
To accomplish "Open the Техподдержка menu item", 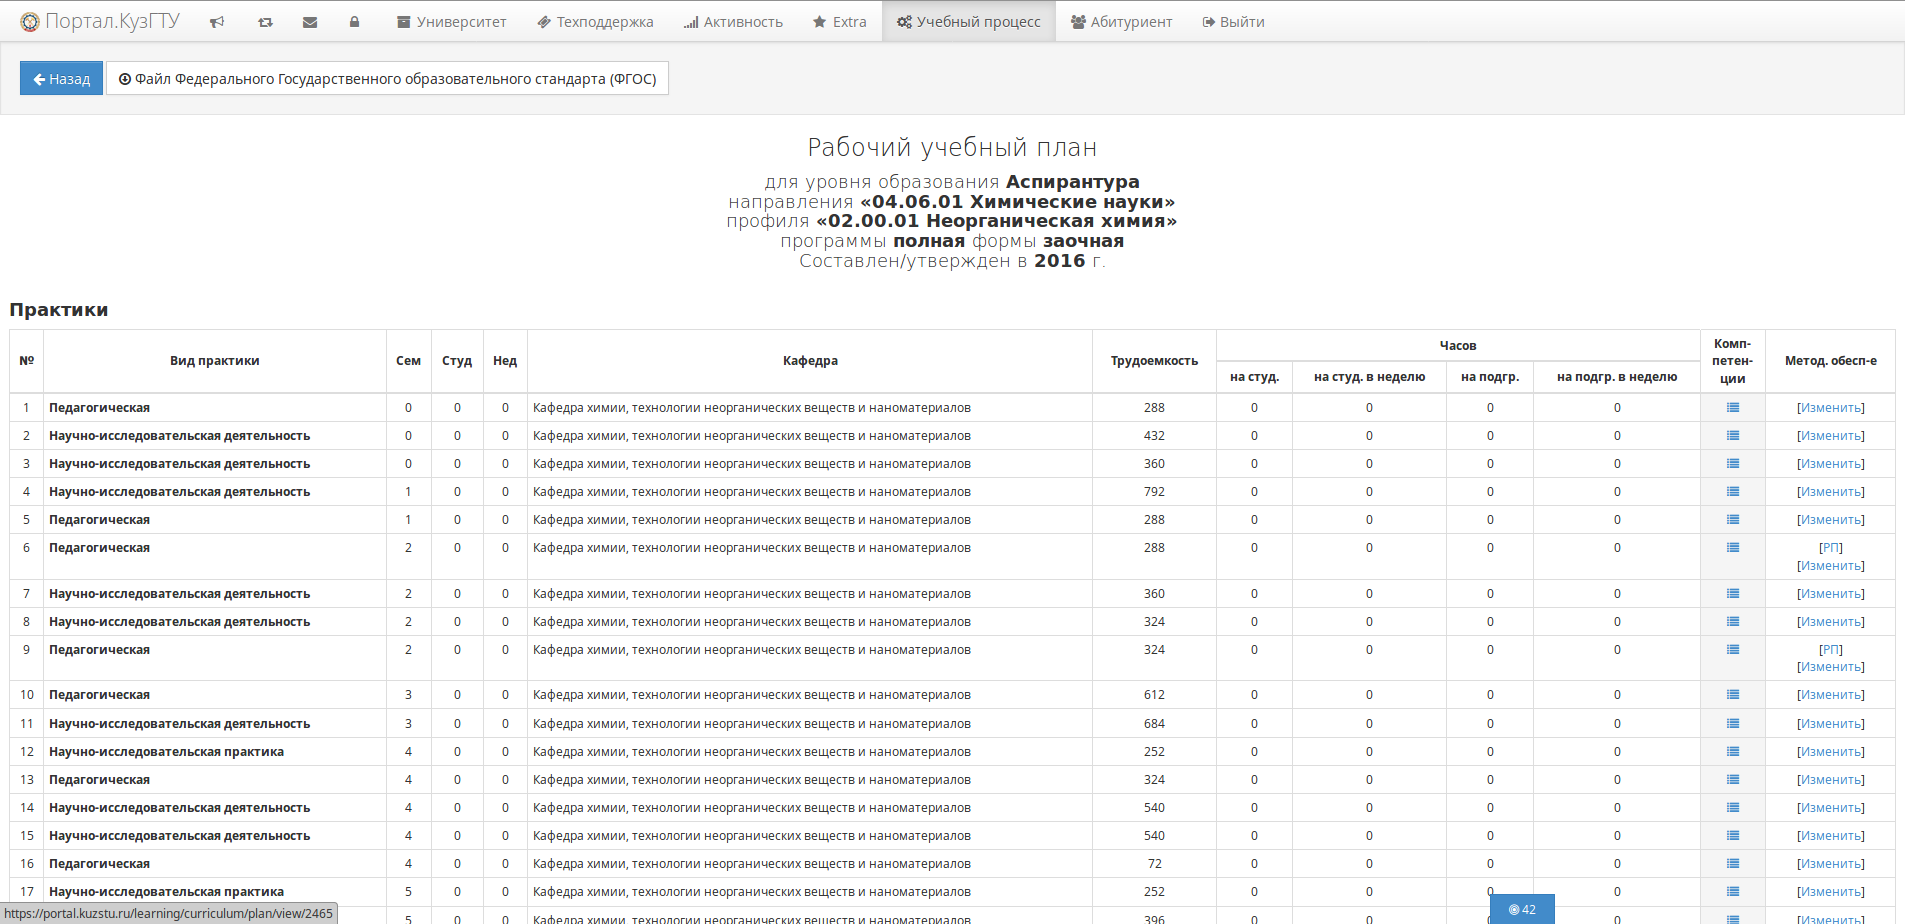I will click(x=595, y=22).
